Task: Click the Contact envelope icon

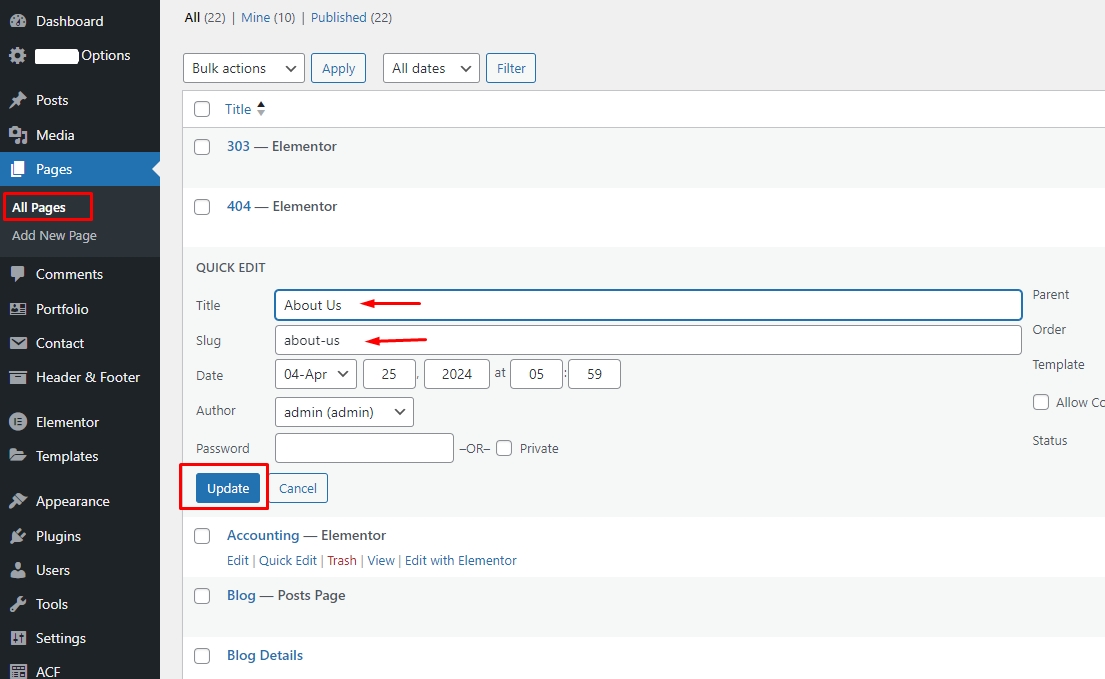Action: tap(18, 343)
